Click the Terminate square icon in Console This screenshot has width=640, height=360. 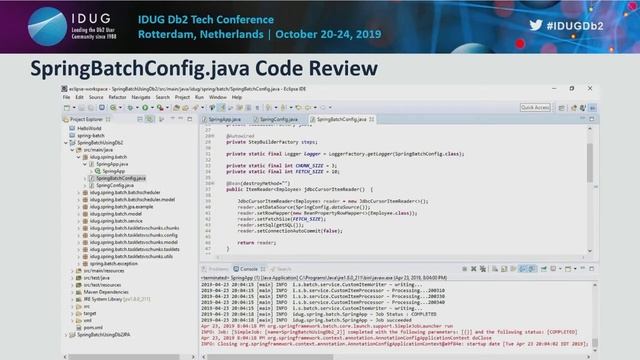(x=464, y=269)
